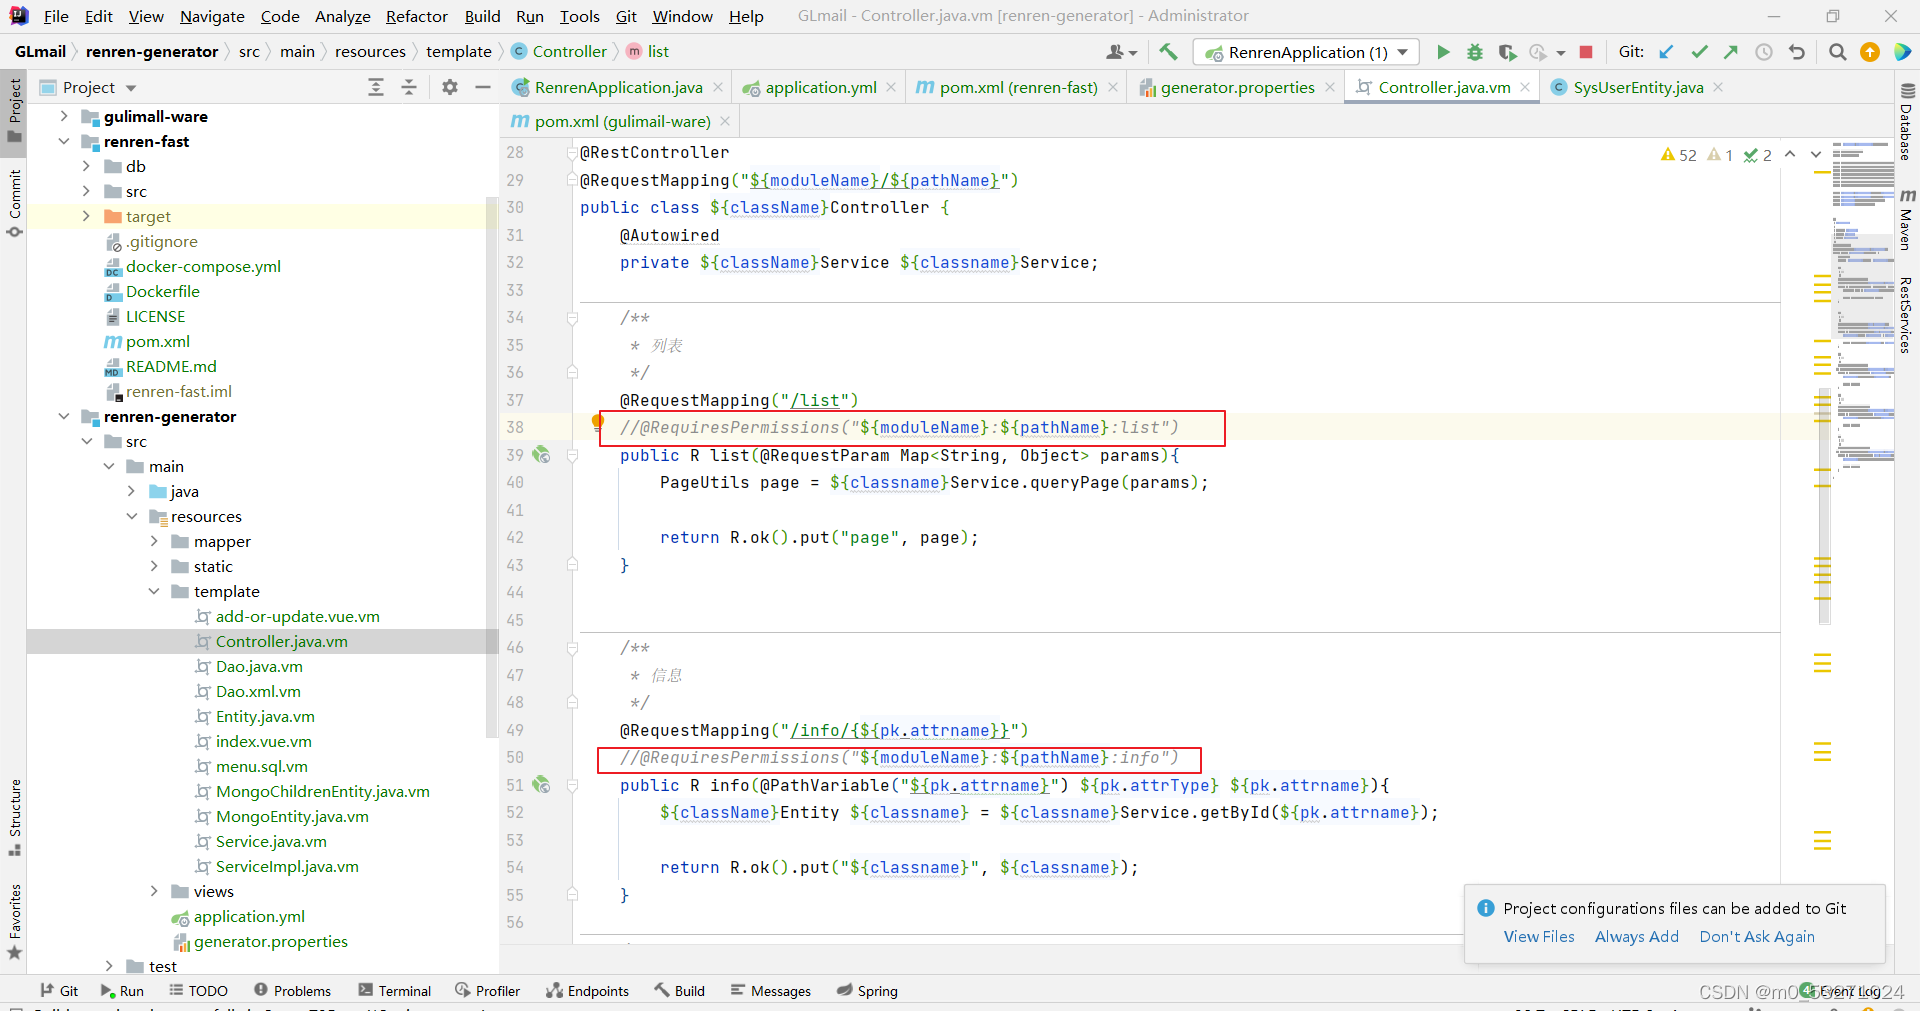
Task: Switch to pom.xml (gulimall-ware) tab
Action: (x=622, y=122)
